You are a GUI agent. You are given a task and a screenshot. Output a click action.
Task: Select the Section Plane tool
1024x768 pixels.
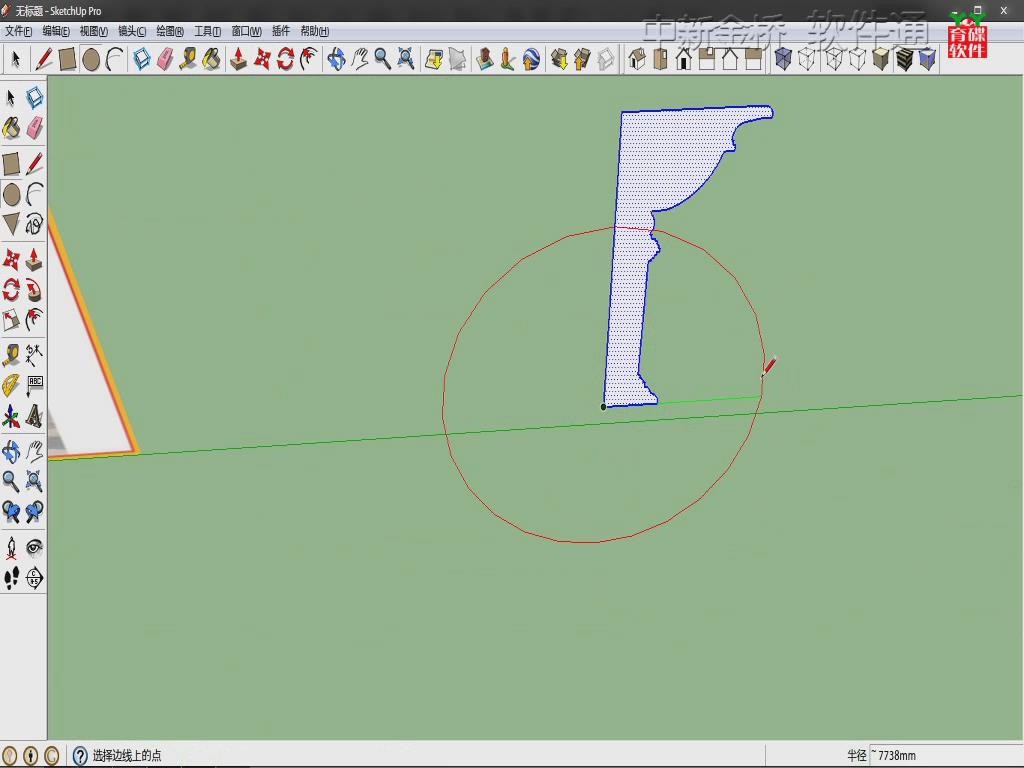[35, 577]
